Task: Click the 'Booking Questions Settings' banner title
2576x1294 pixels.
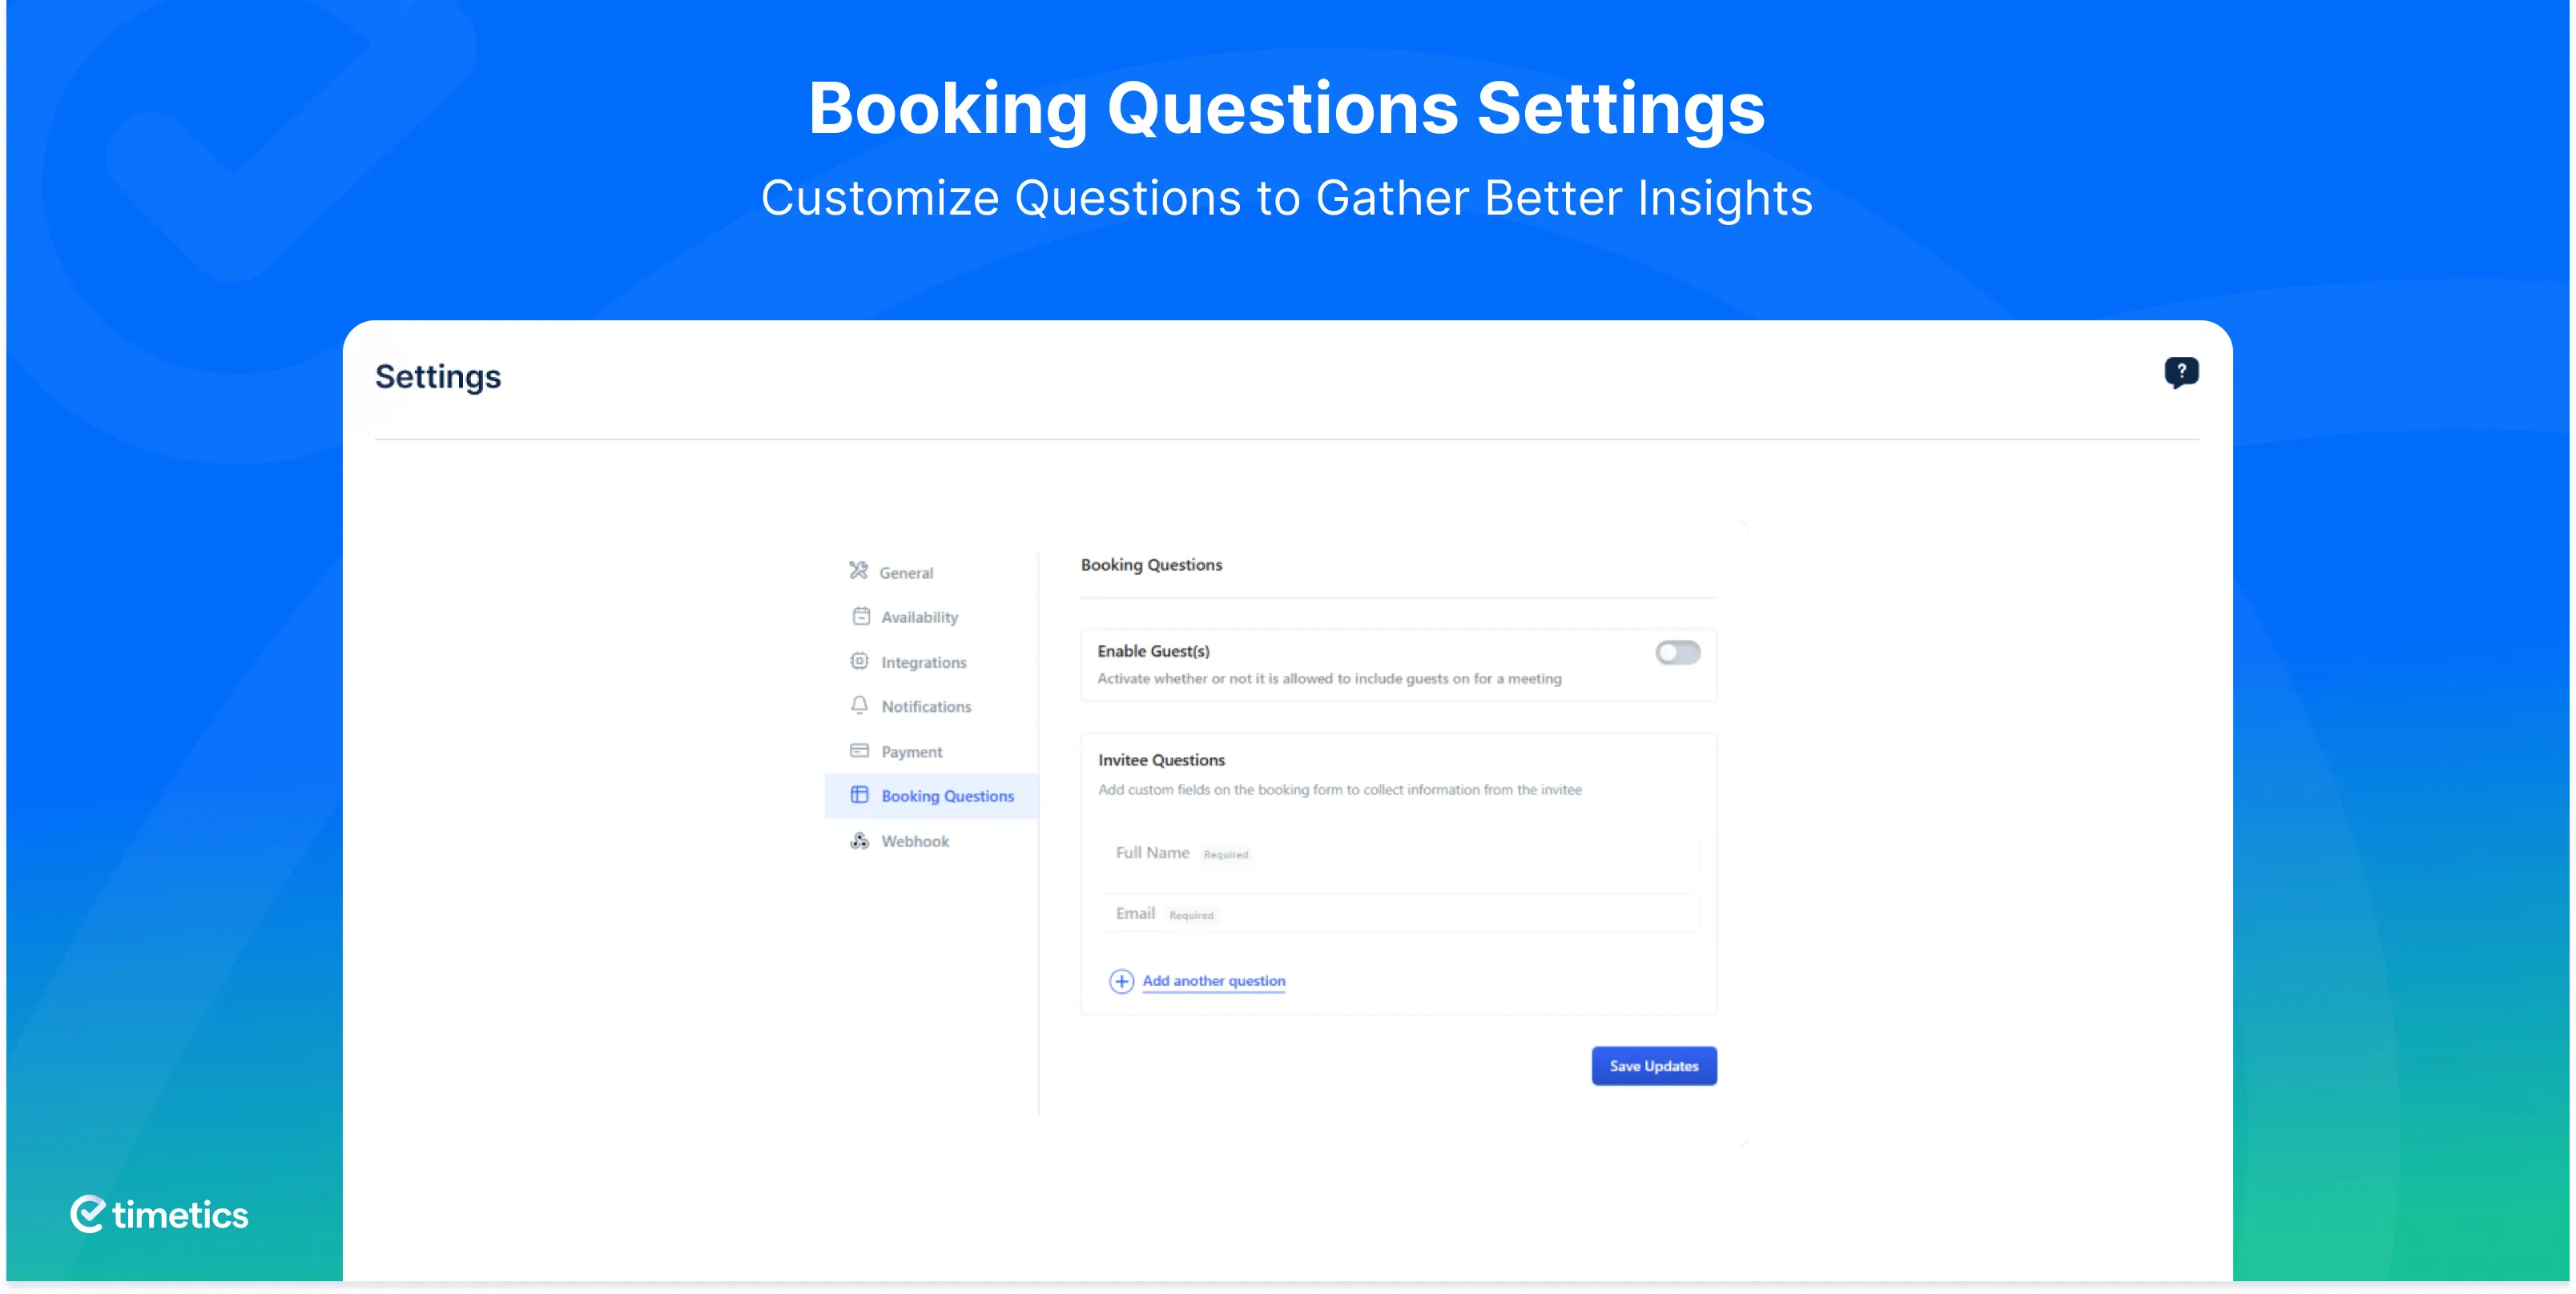Action: 1287,108
